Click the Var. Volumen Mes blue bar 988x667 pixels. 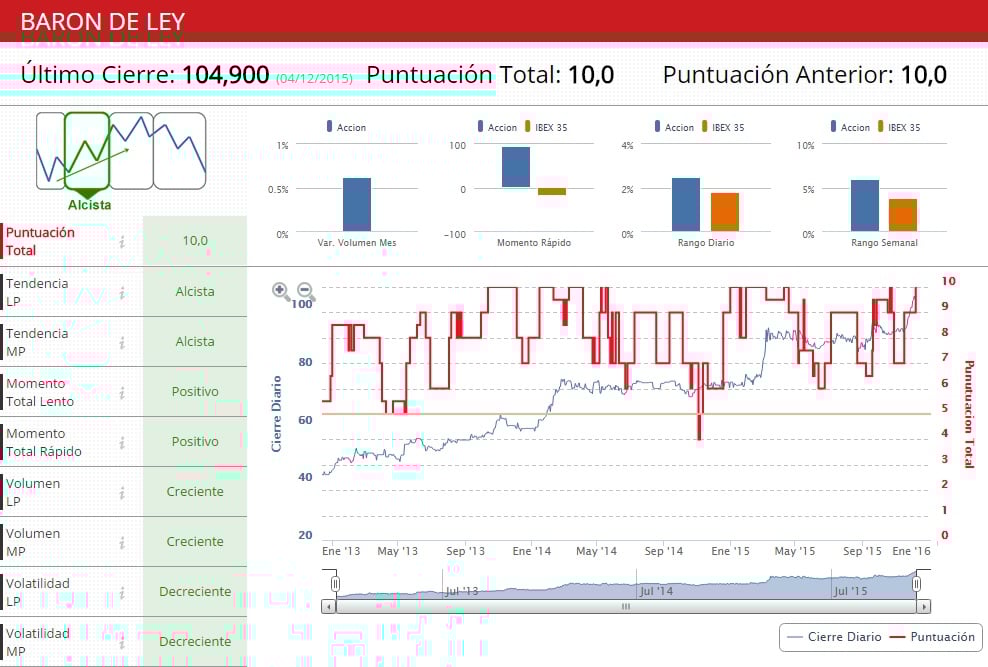click(x=357, y=205)
